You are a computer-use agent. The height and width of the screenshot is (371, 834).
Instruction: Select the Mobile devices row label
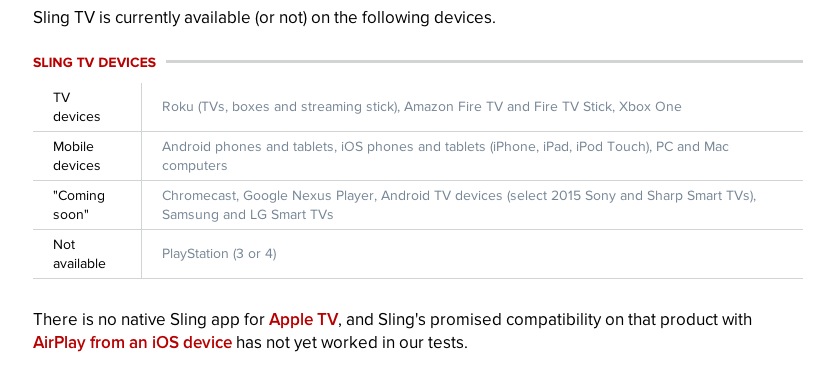(x=77, y=156)
